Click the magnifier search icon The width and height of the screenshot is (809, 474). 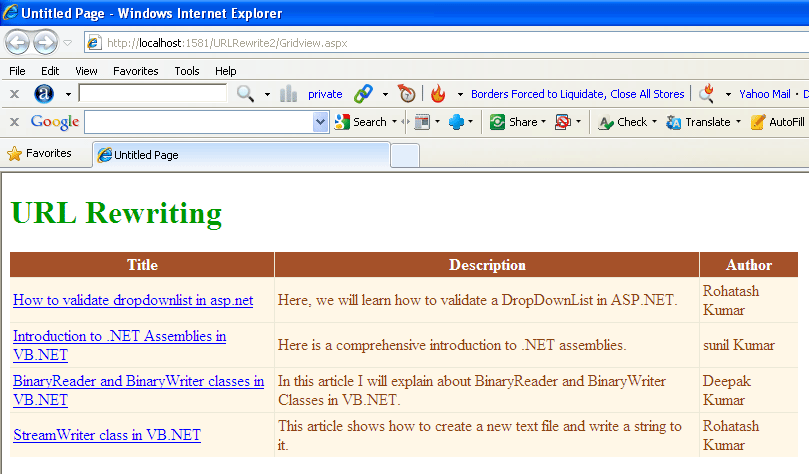tap(245, 94)
